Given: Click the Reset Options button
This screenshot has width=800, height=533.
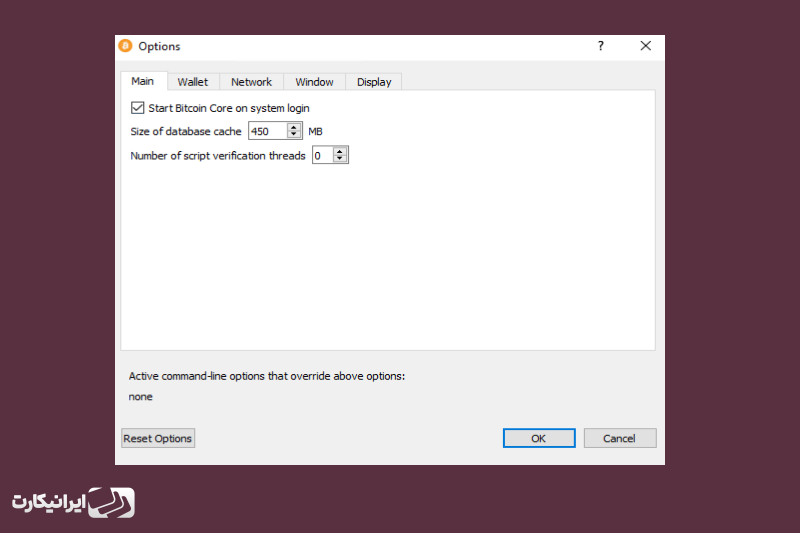Looking at the screenshot, I should 158,438.
